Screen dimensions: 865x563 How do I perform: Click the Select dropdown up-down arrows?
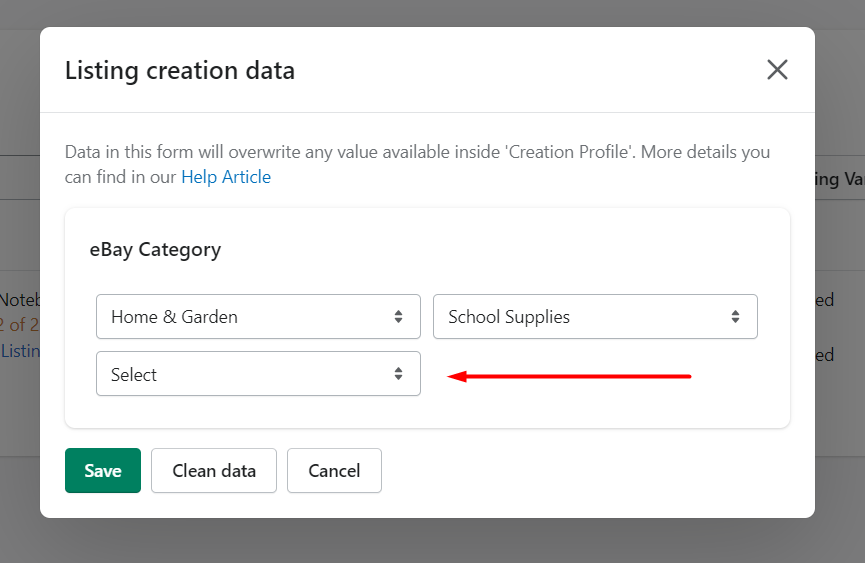(398, 374)
